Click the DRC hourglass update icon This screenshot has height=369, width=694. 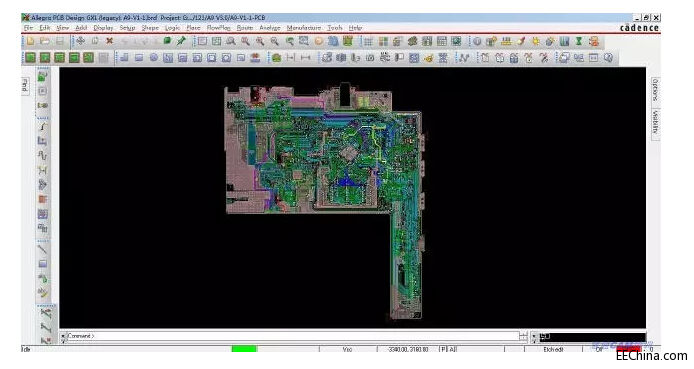(578, 42)
